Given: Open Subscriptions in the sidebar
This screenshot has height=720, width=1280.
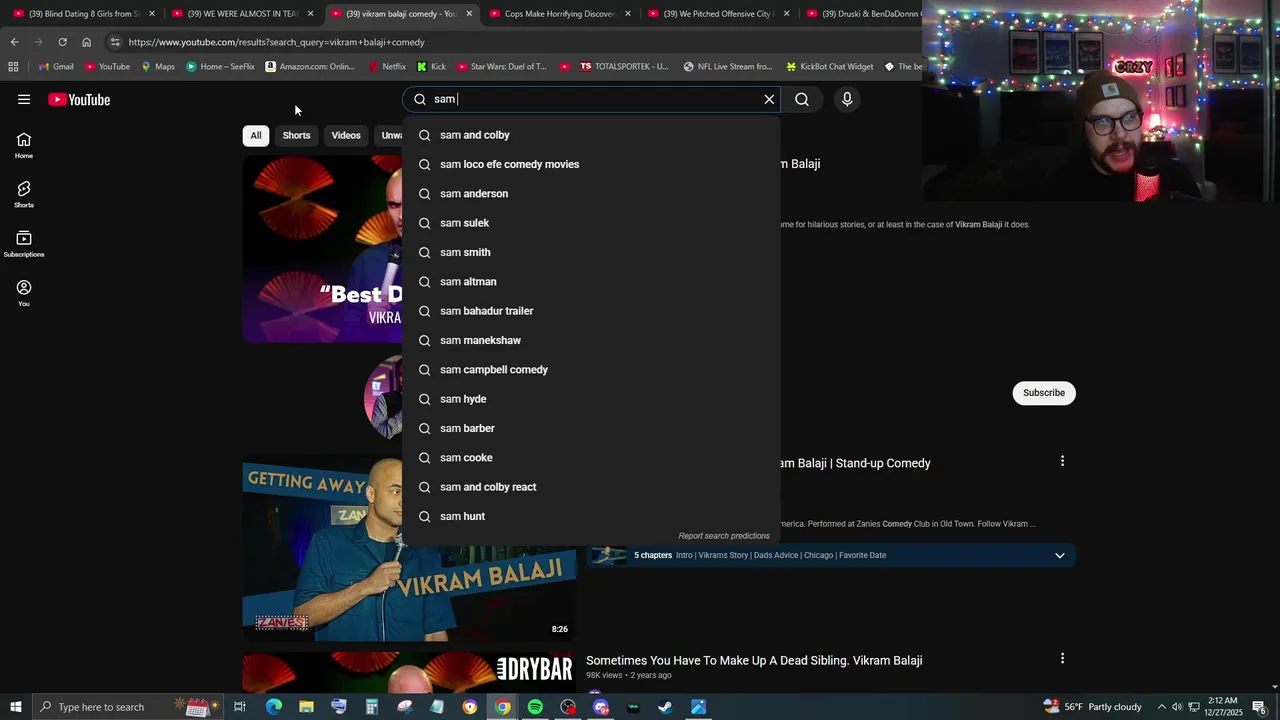Looking at the screenshot, I should pos(24,244).
